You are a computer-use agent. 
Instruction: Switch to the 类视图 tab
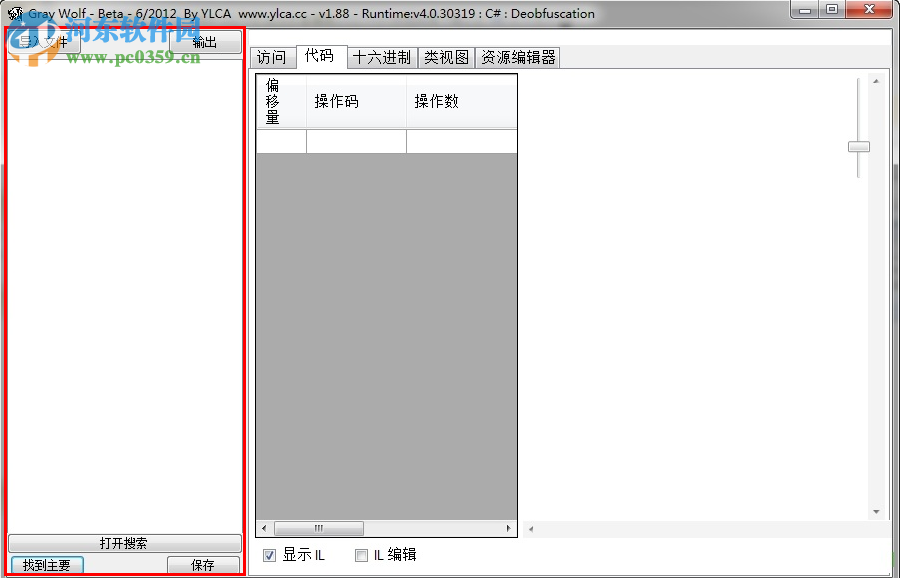point(447,57)
